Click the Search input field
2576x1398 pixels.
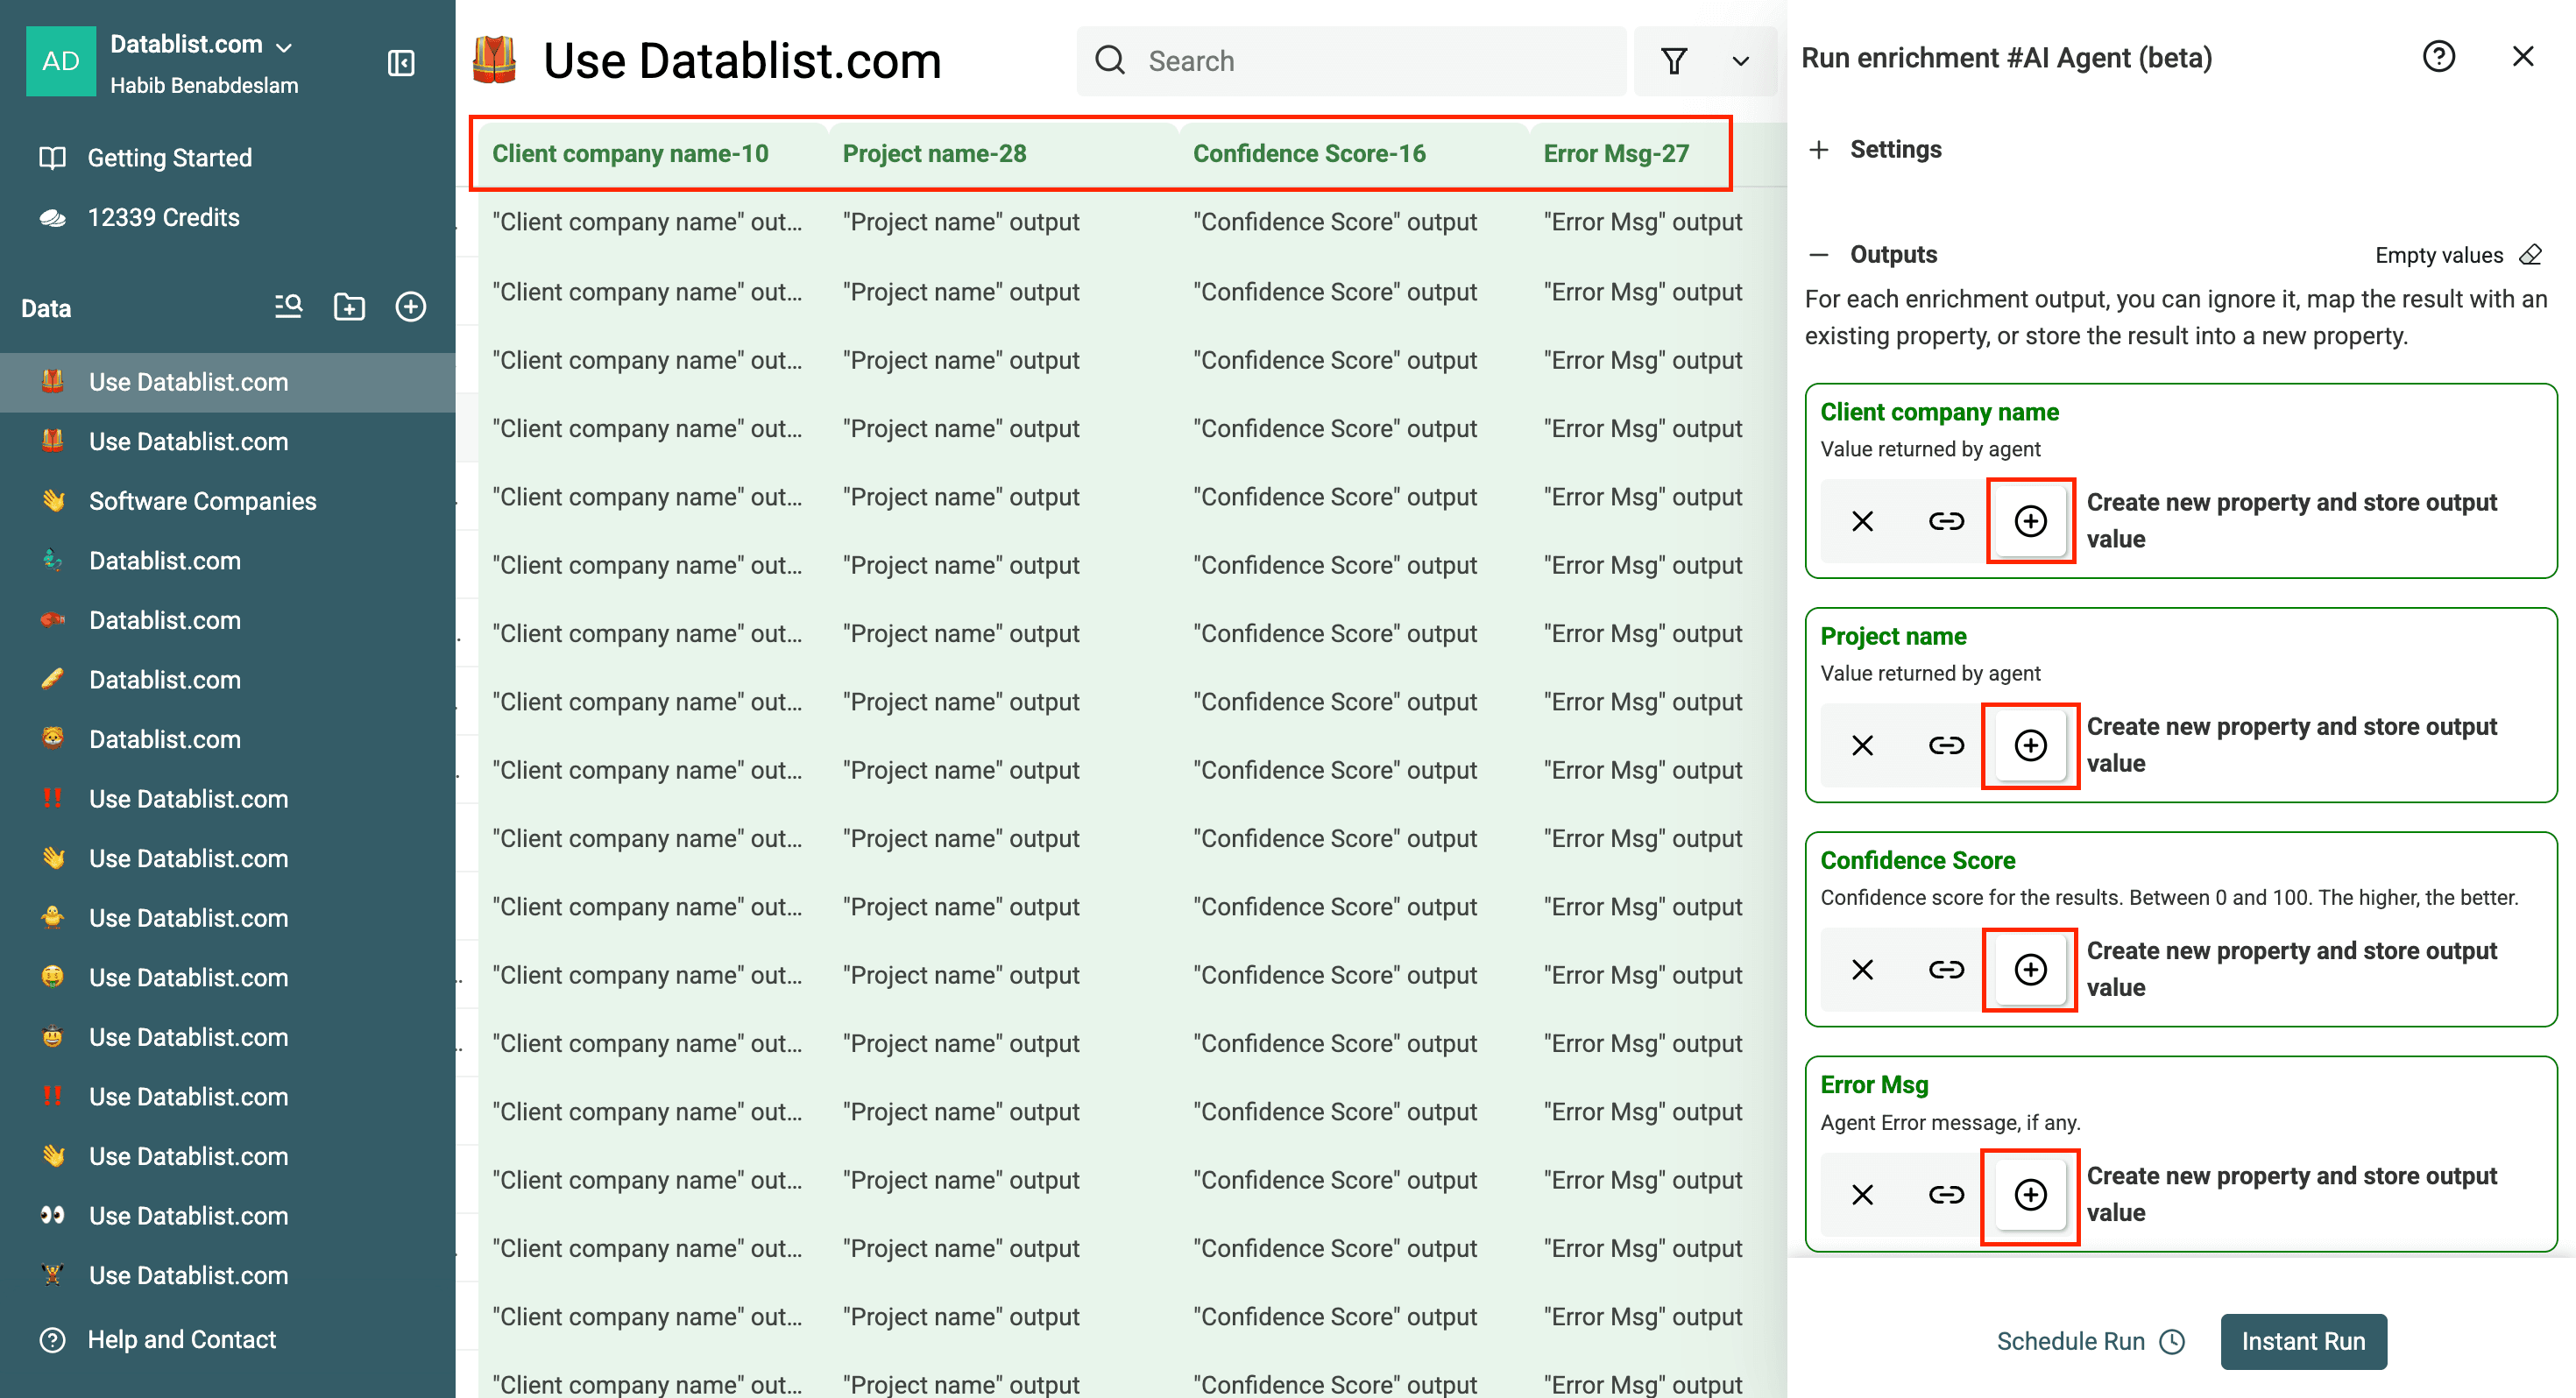[1370, 61]
